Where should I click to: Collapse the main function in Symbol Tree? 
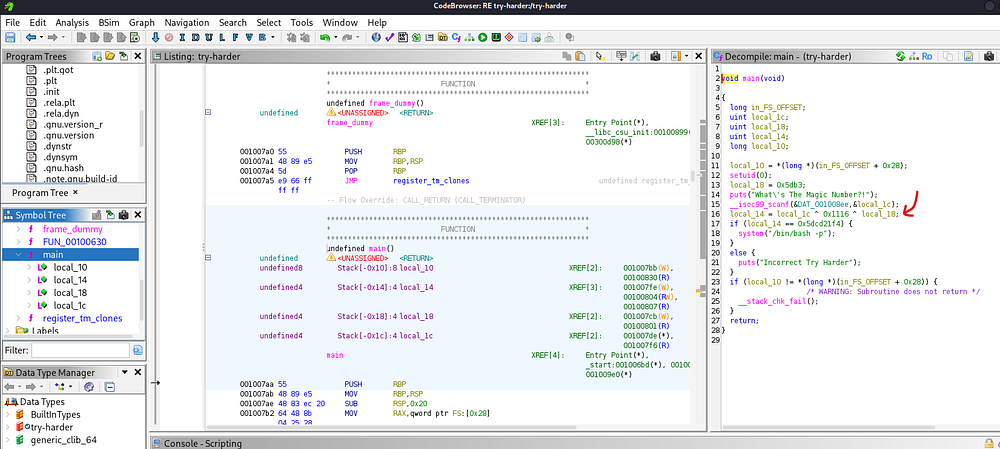20,255
